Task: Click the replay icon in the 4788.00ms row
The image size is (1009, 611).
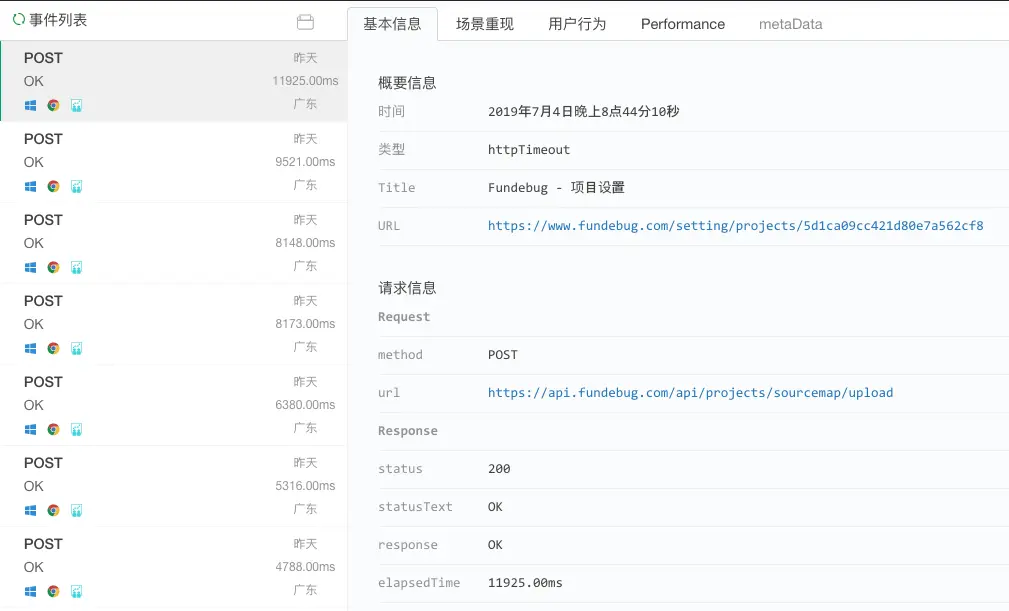Action: 77,592
